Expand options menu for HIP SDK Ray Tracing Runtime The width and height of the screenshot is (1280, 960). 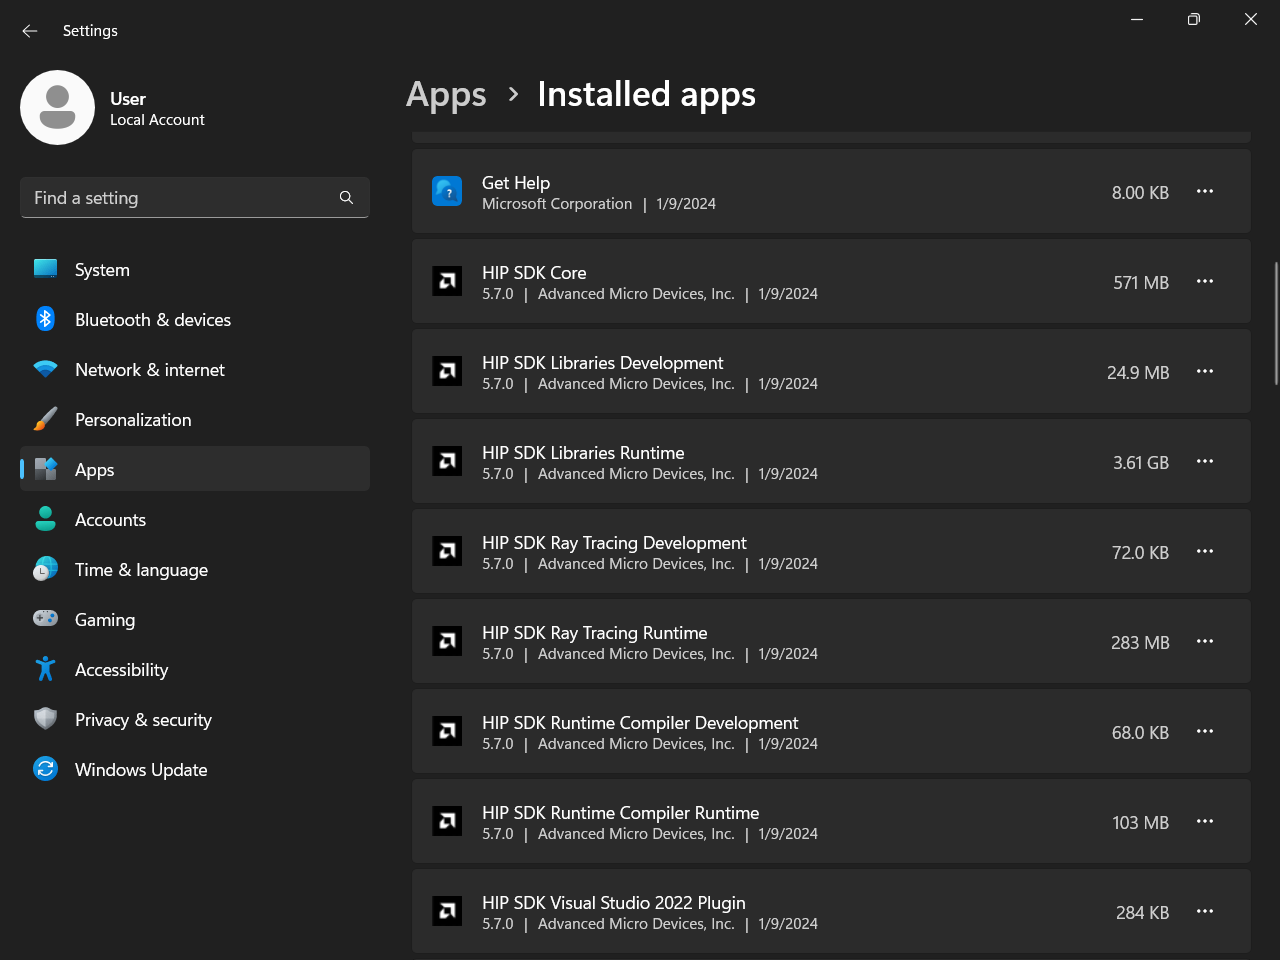click(x=1205, y=642)
